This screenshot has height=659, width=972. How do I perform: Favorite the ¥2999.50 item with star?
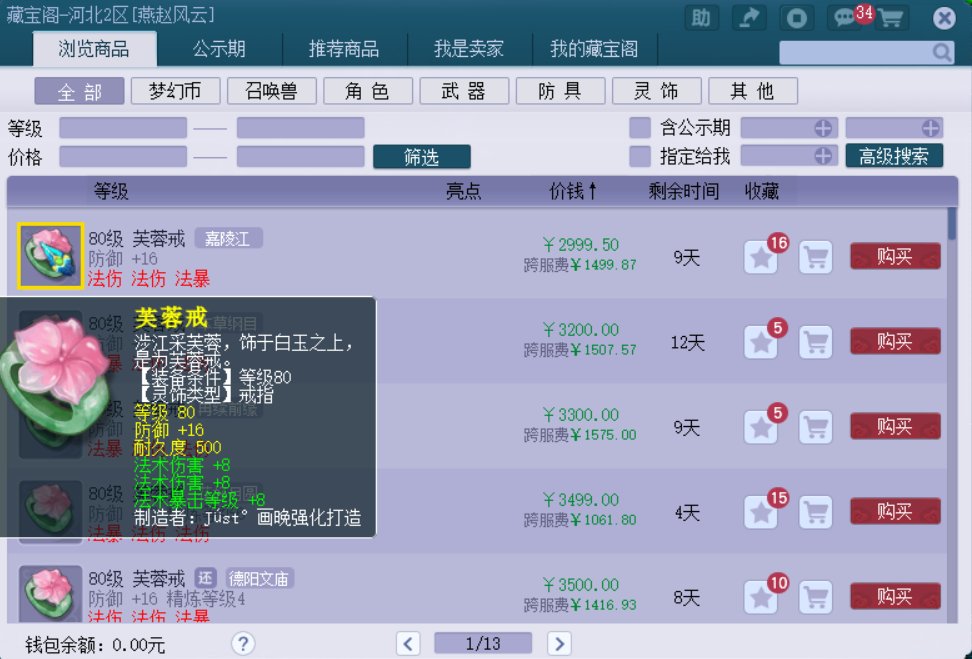761,257
